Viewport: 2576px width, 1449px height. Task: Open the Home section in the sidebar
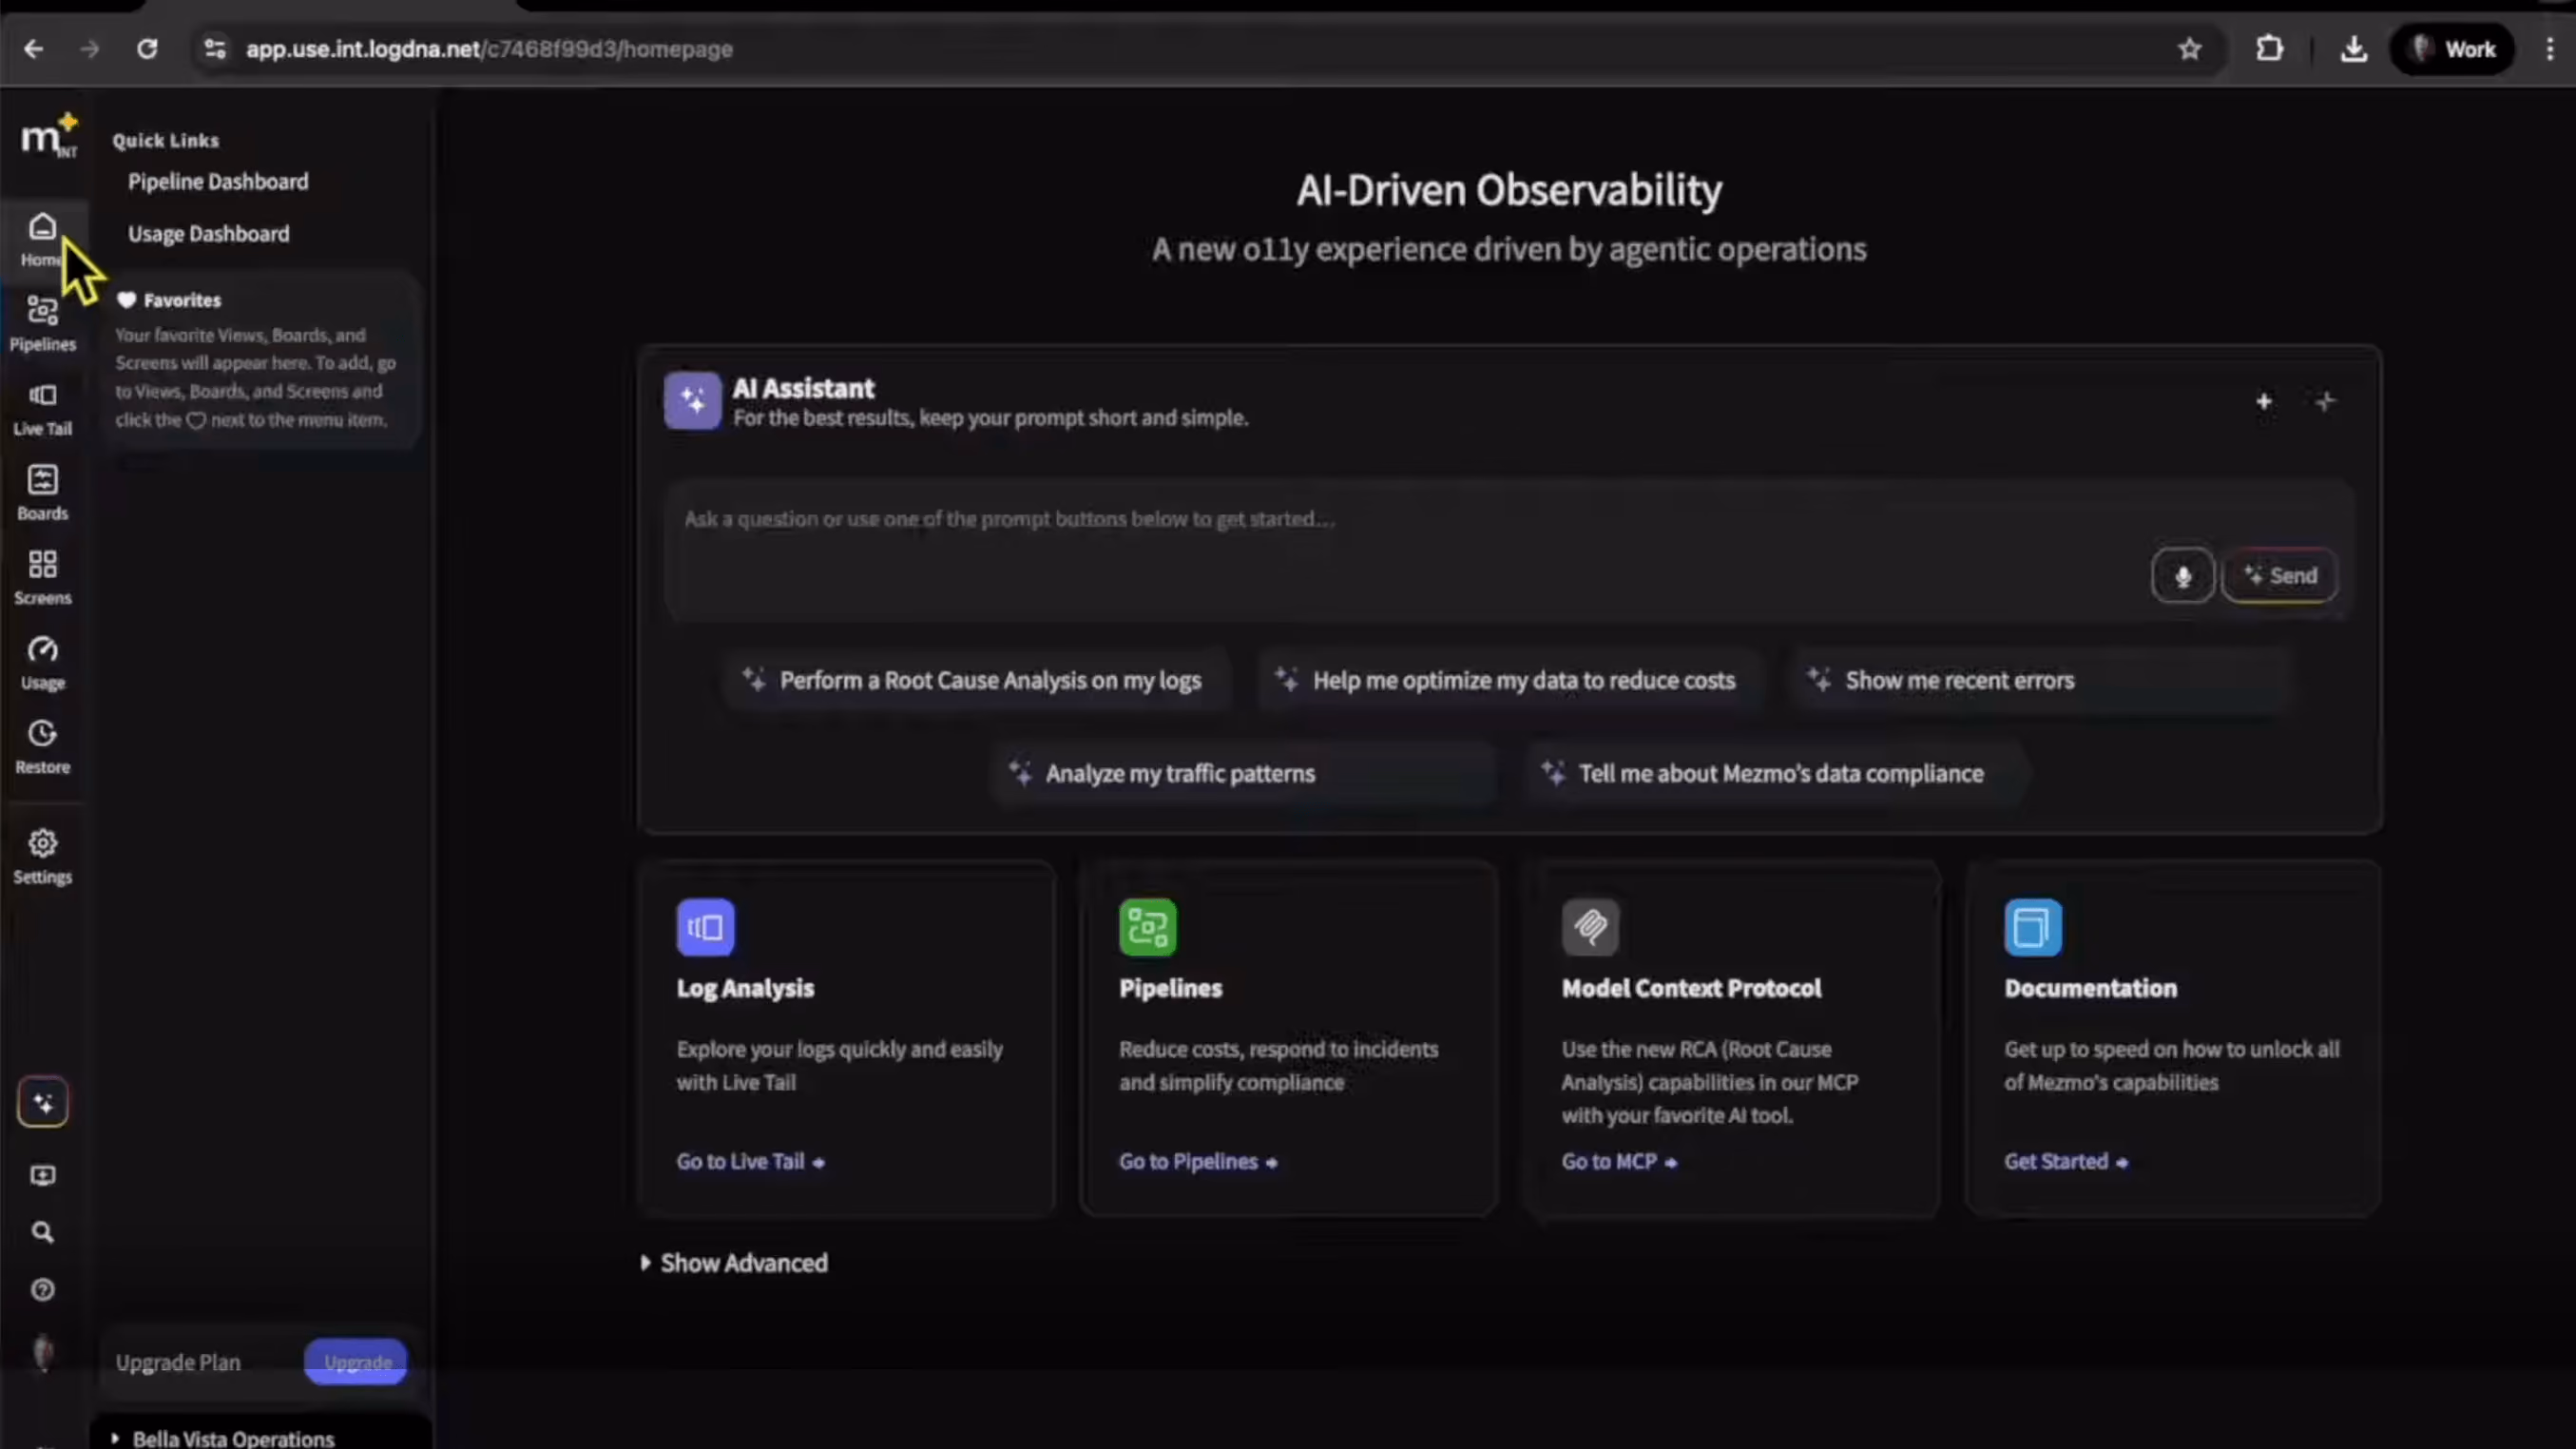pos(42,240)
